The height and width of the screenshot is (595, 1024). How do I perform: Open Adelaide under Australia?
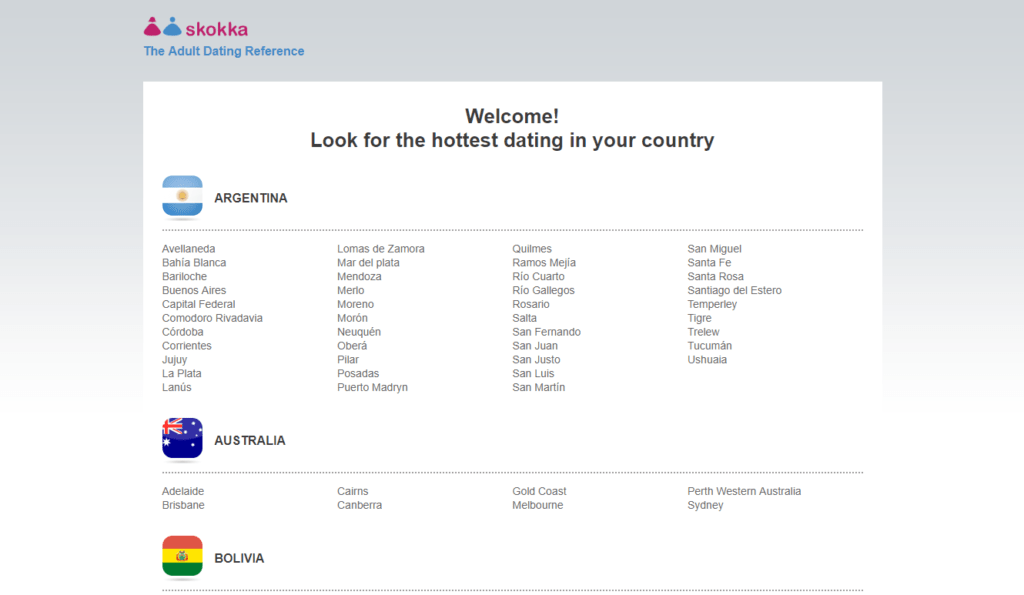(x=183, y=491)
